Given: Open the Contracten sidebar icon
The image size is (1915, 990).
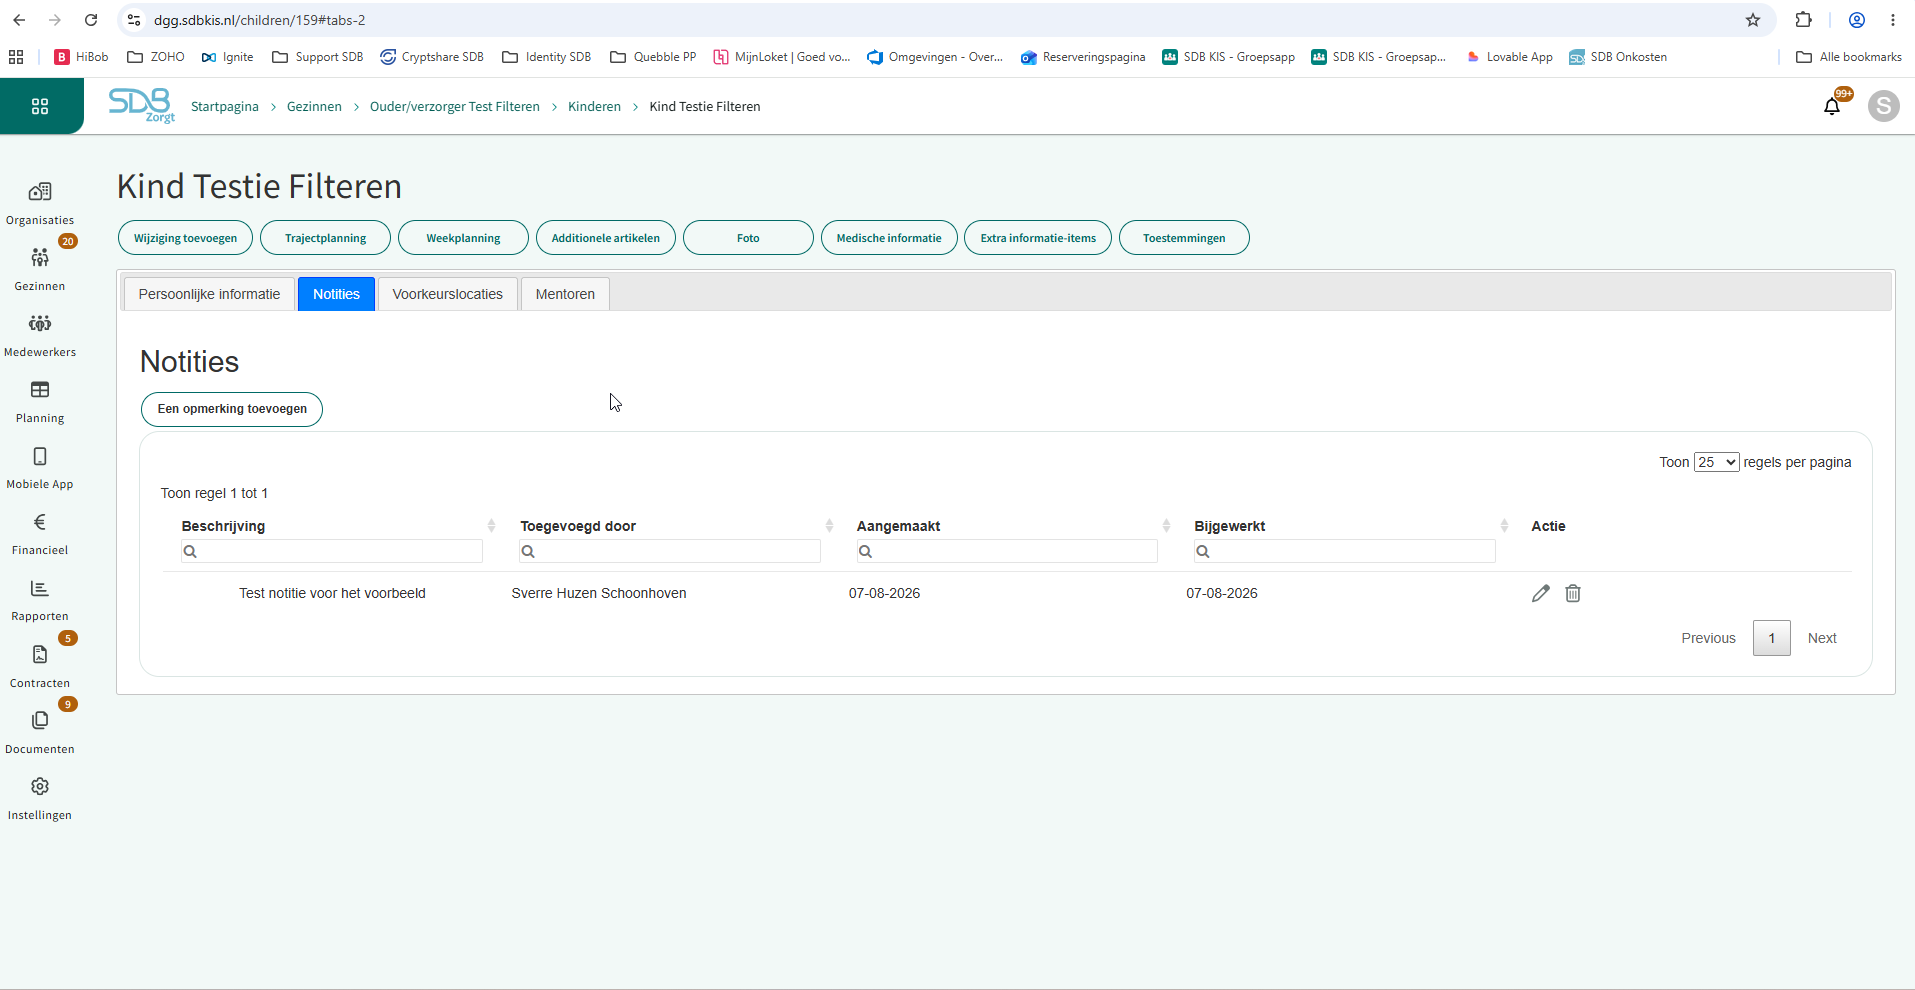Looking at the screenshot, I should pyautogui.click(x=40, y=654).
